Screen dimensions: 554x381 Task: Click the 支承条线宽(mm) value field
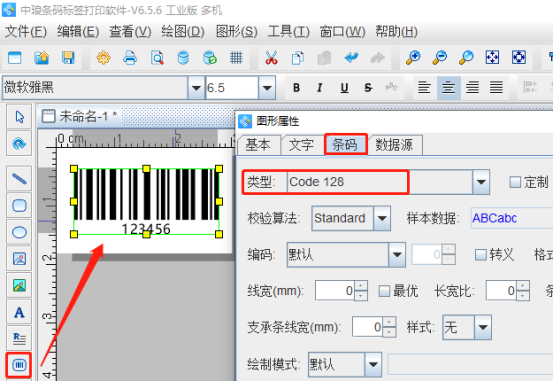367,327
